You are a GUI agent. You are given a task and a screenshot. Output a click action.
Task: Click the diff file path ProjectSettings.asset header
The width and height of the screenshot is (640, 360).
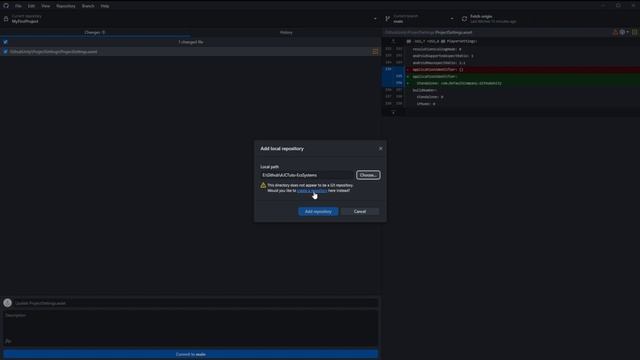pos(429,32)
